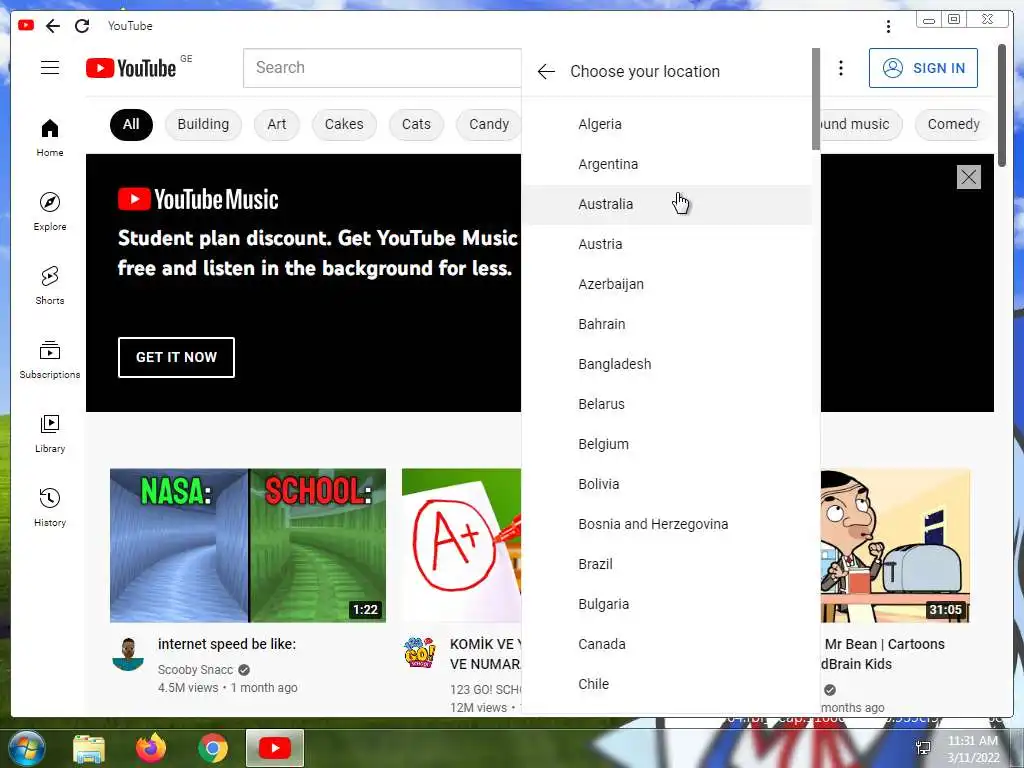
Task: Open 'internet speed be like:' video title
Action: pyautogui.click(x=227, y=644)
